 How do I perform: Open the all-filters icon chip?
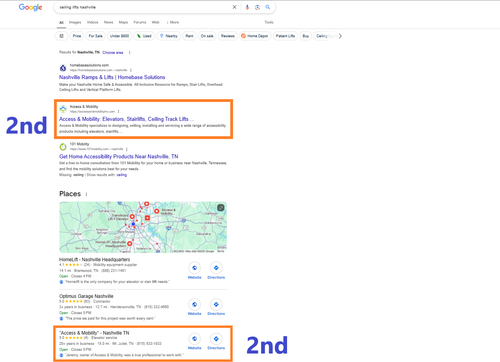[x=61, y=36]
